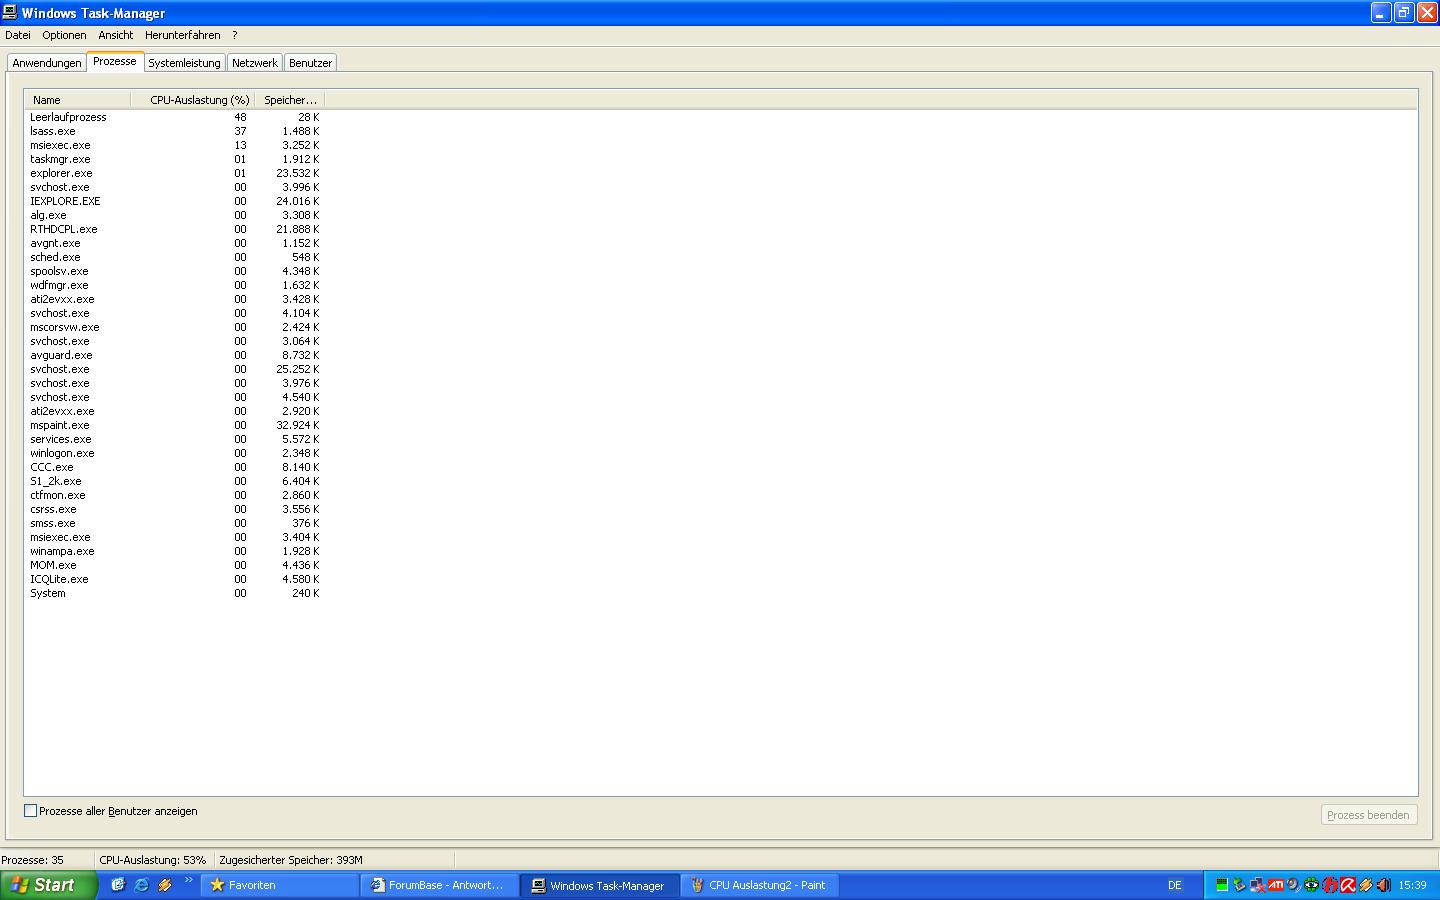Viewport: 1440px width, 900px height.
Task: Select the avguard.exe process
Action: [x=175, y=355]
